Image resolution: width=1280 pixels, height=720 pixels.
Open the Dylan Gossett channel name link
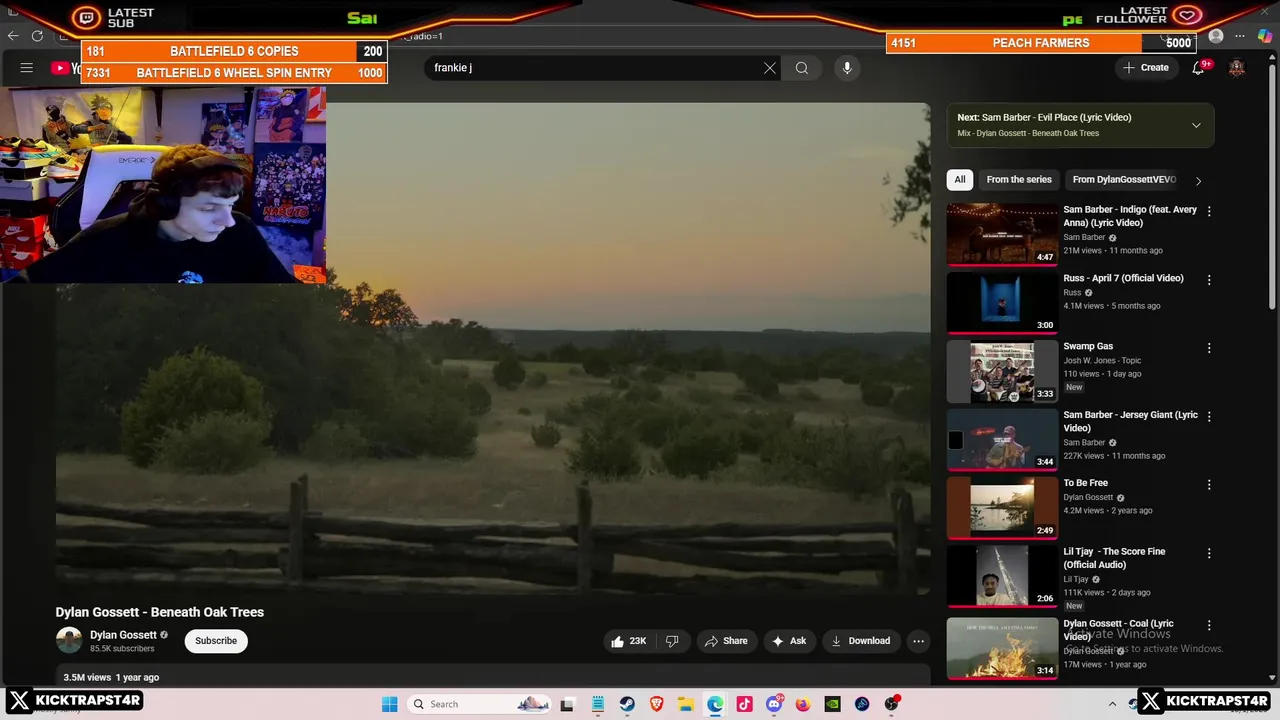click(x=123, y=635)
